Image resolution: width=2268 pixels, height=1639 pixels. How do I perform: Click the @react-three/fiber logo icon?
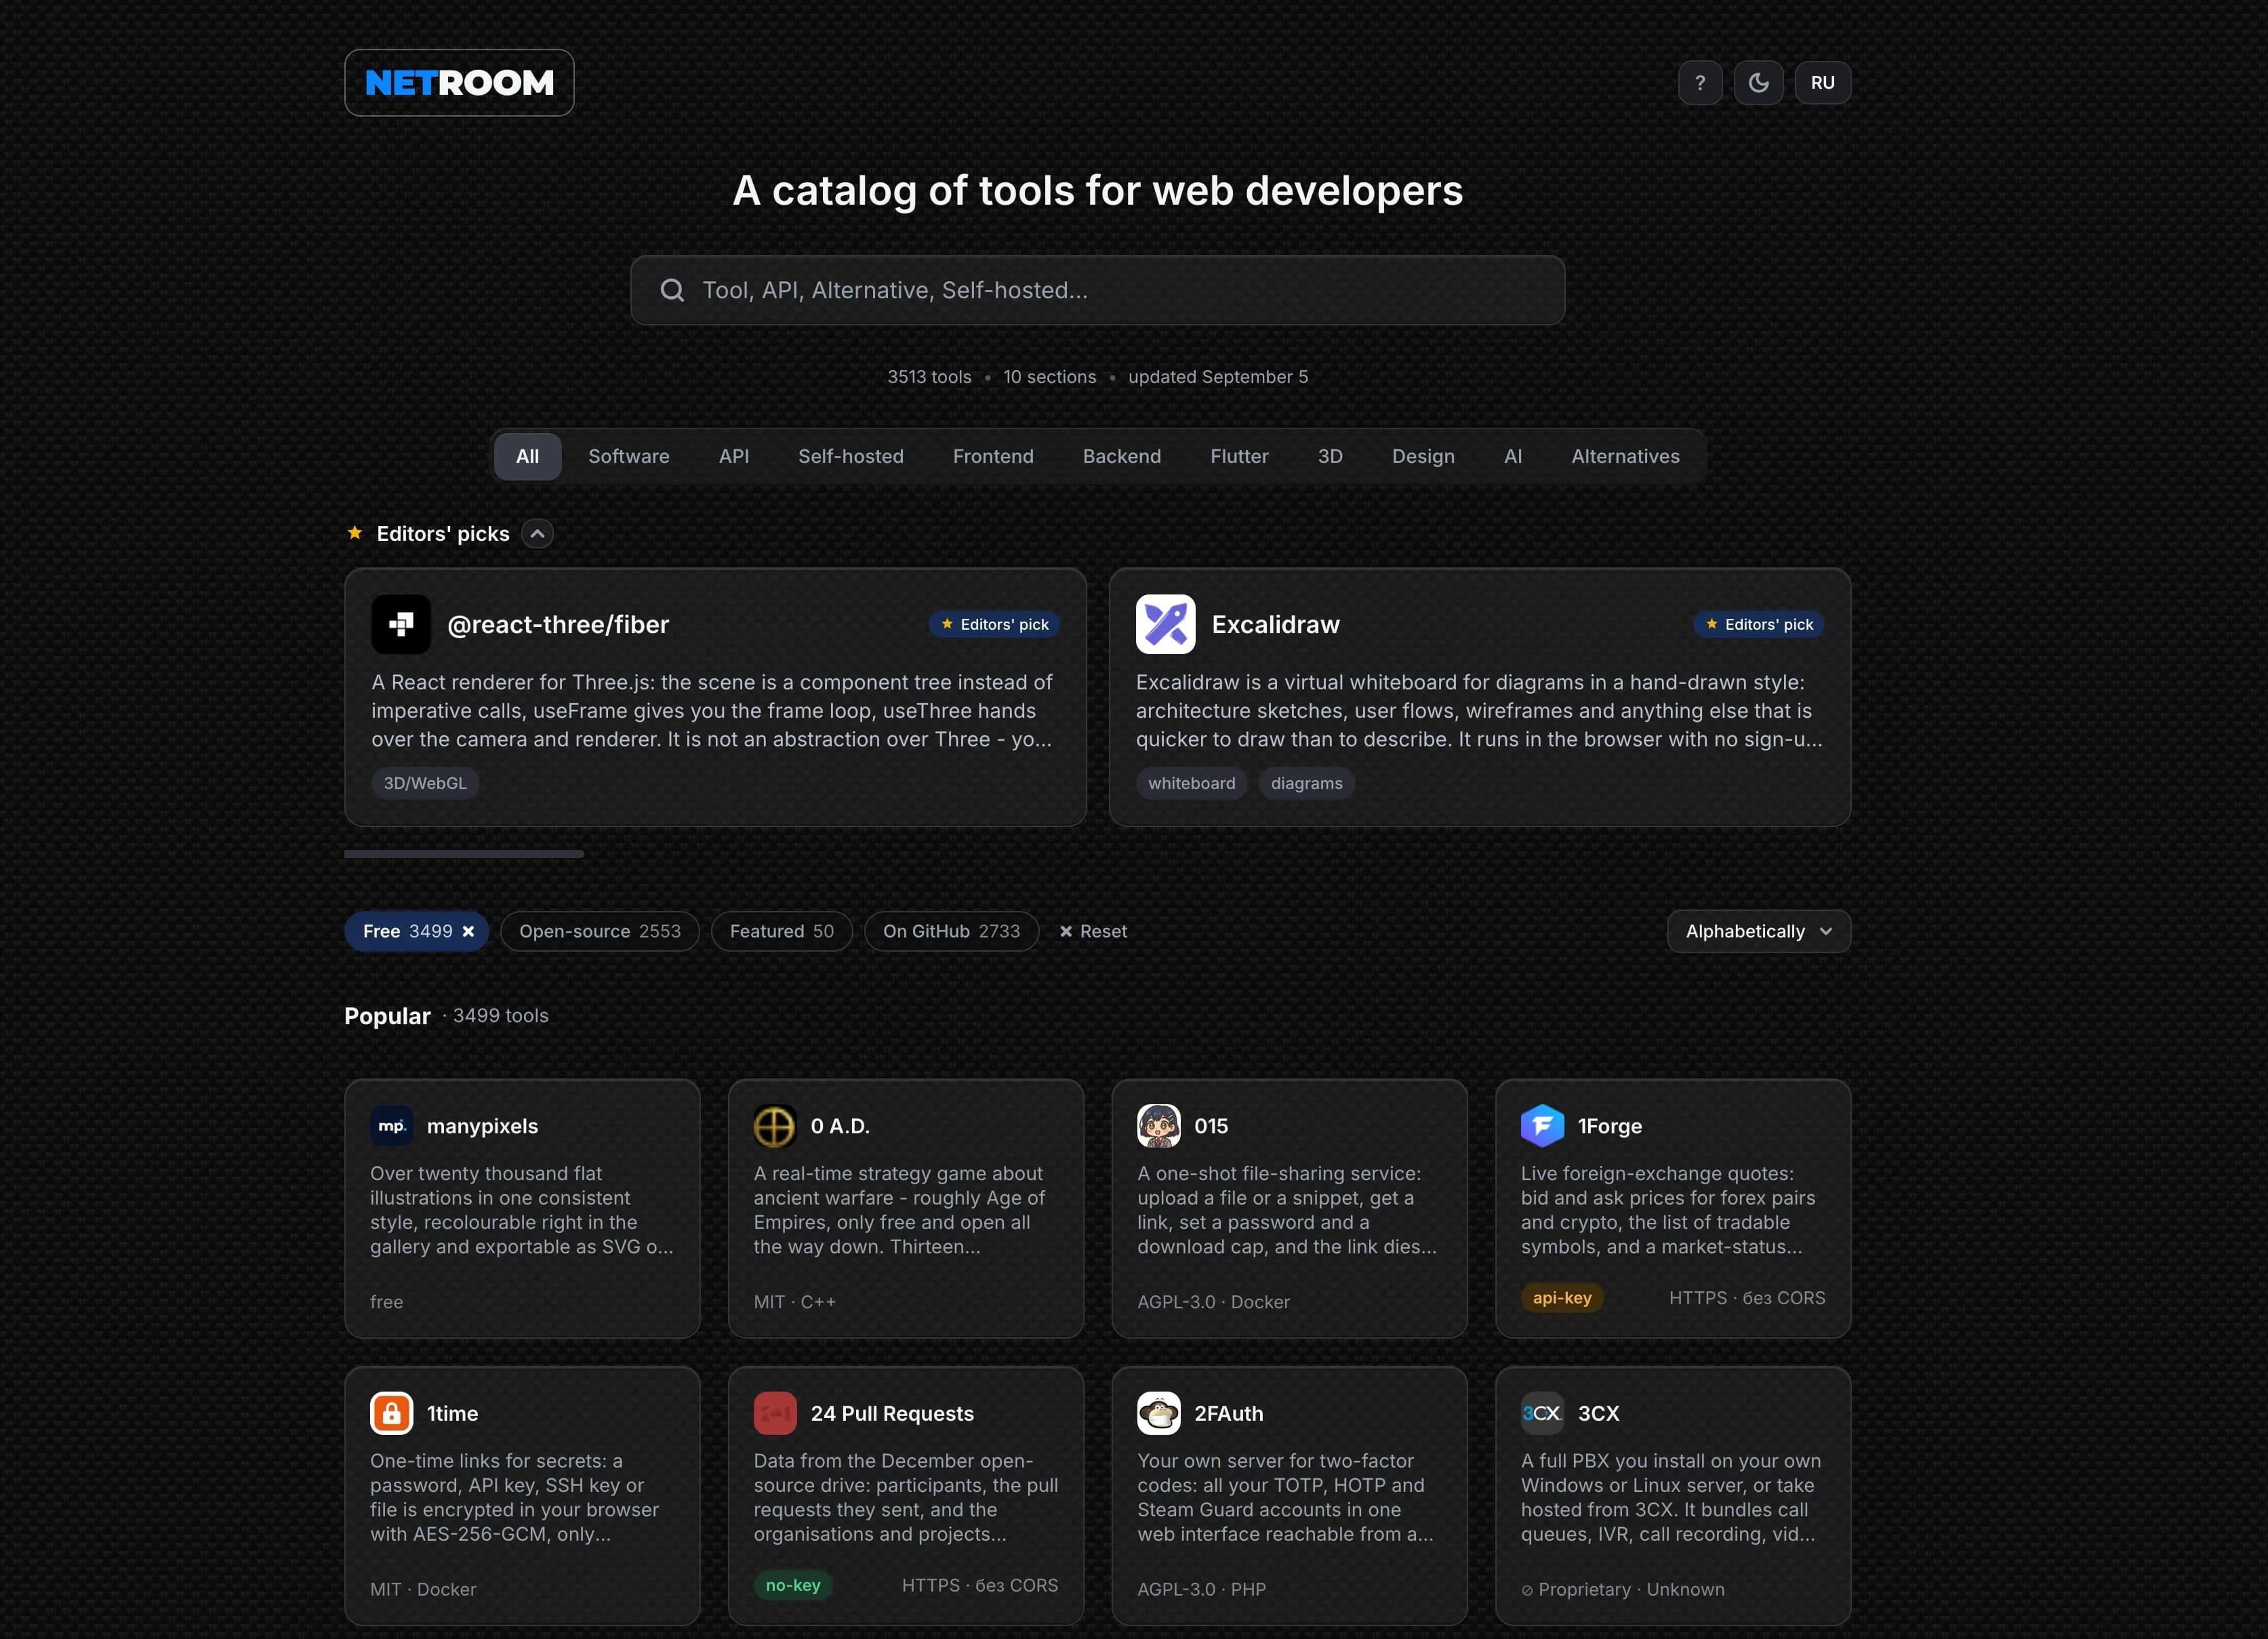coord(401,624)
